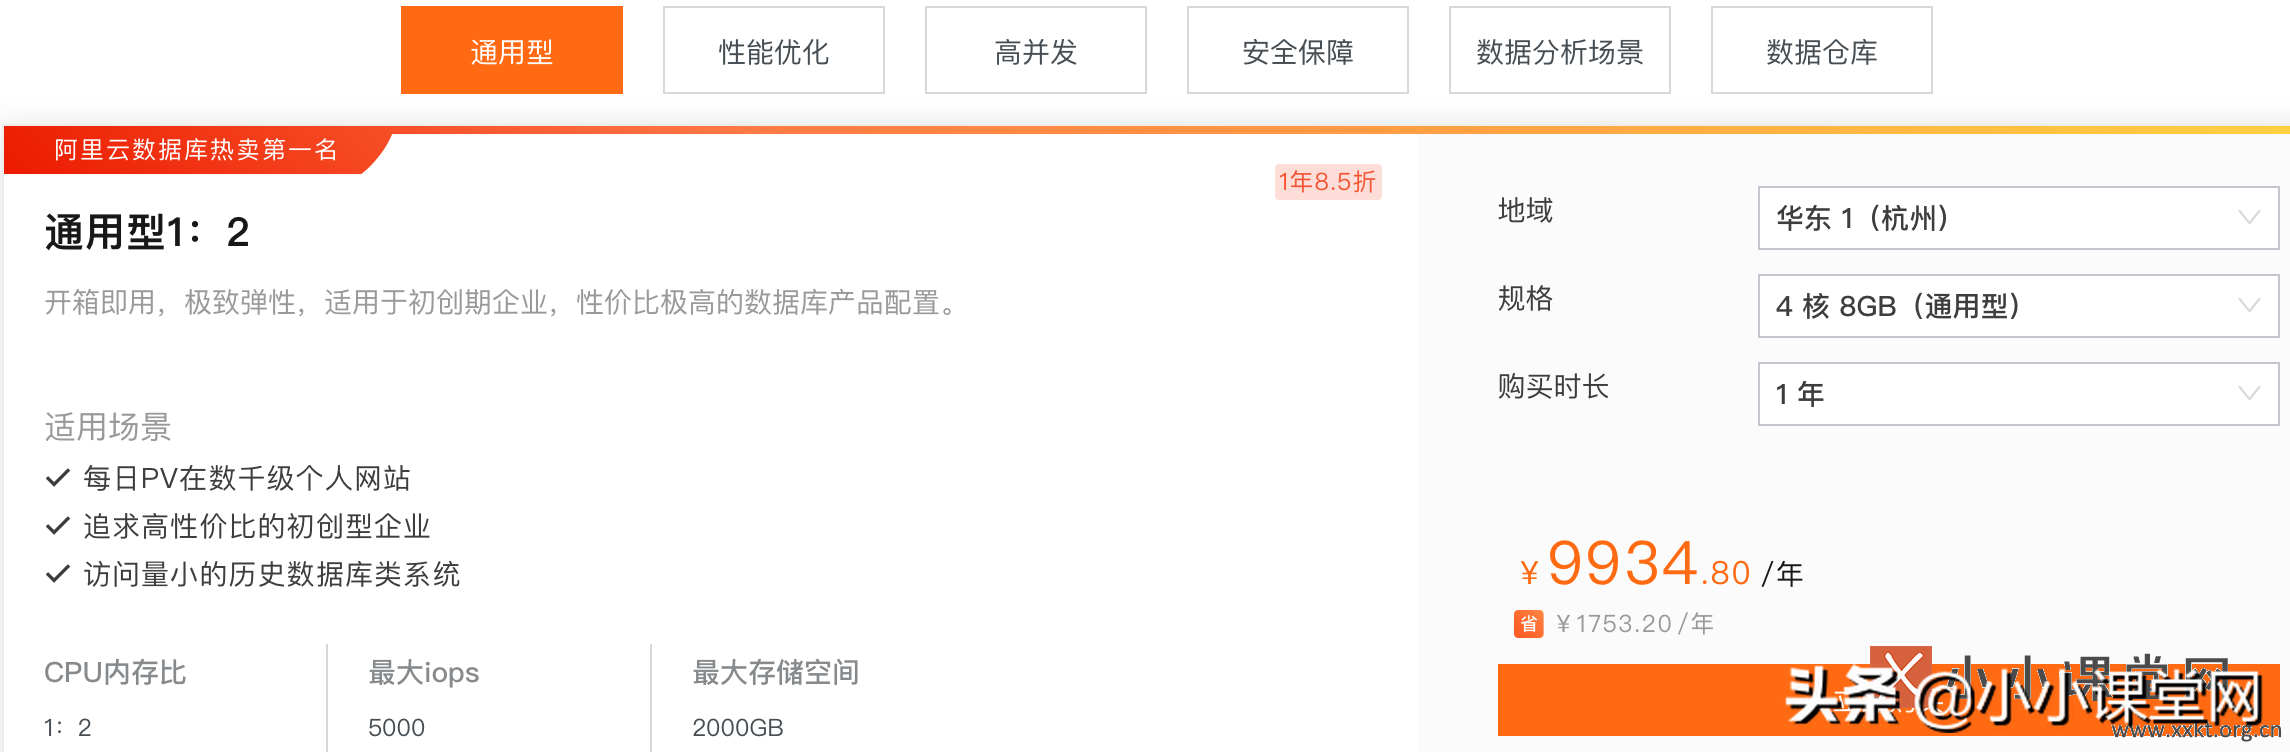The image size is (2290, 752).
Task: Click checkmark beside 每日PV在数千级个人网站
Action: click(58, 478)
